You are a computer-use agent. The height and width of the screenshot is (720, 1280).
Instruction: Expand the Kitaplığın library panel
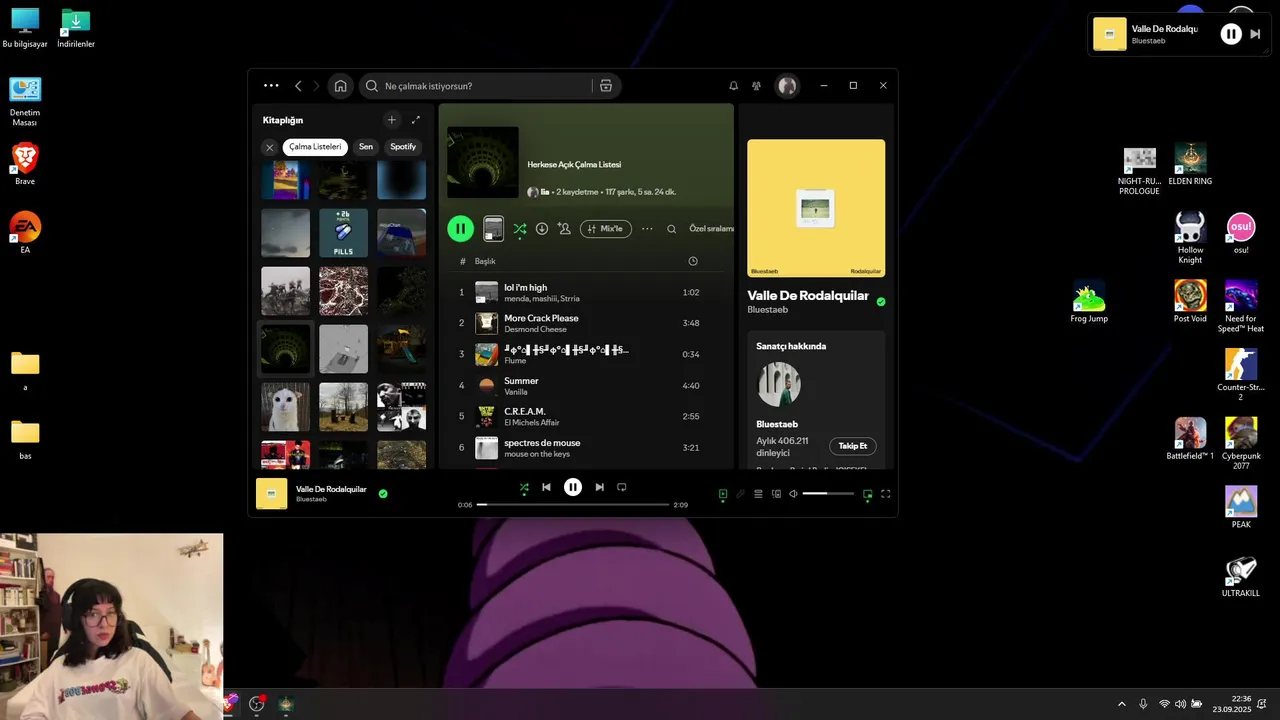pos(416,120)
